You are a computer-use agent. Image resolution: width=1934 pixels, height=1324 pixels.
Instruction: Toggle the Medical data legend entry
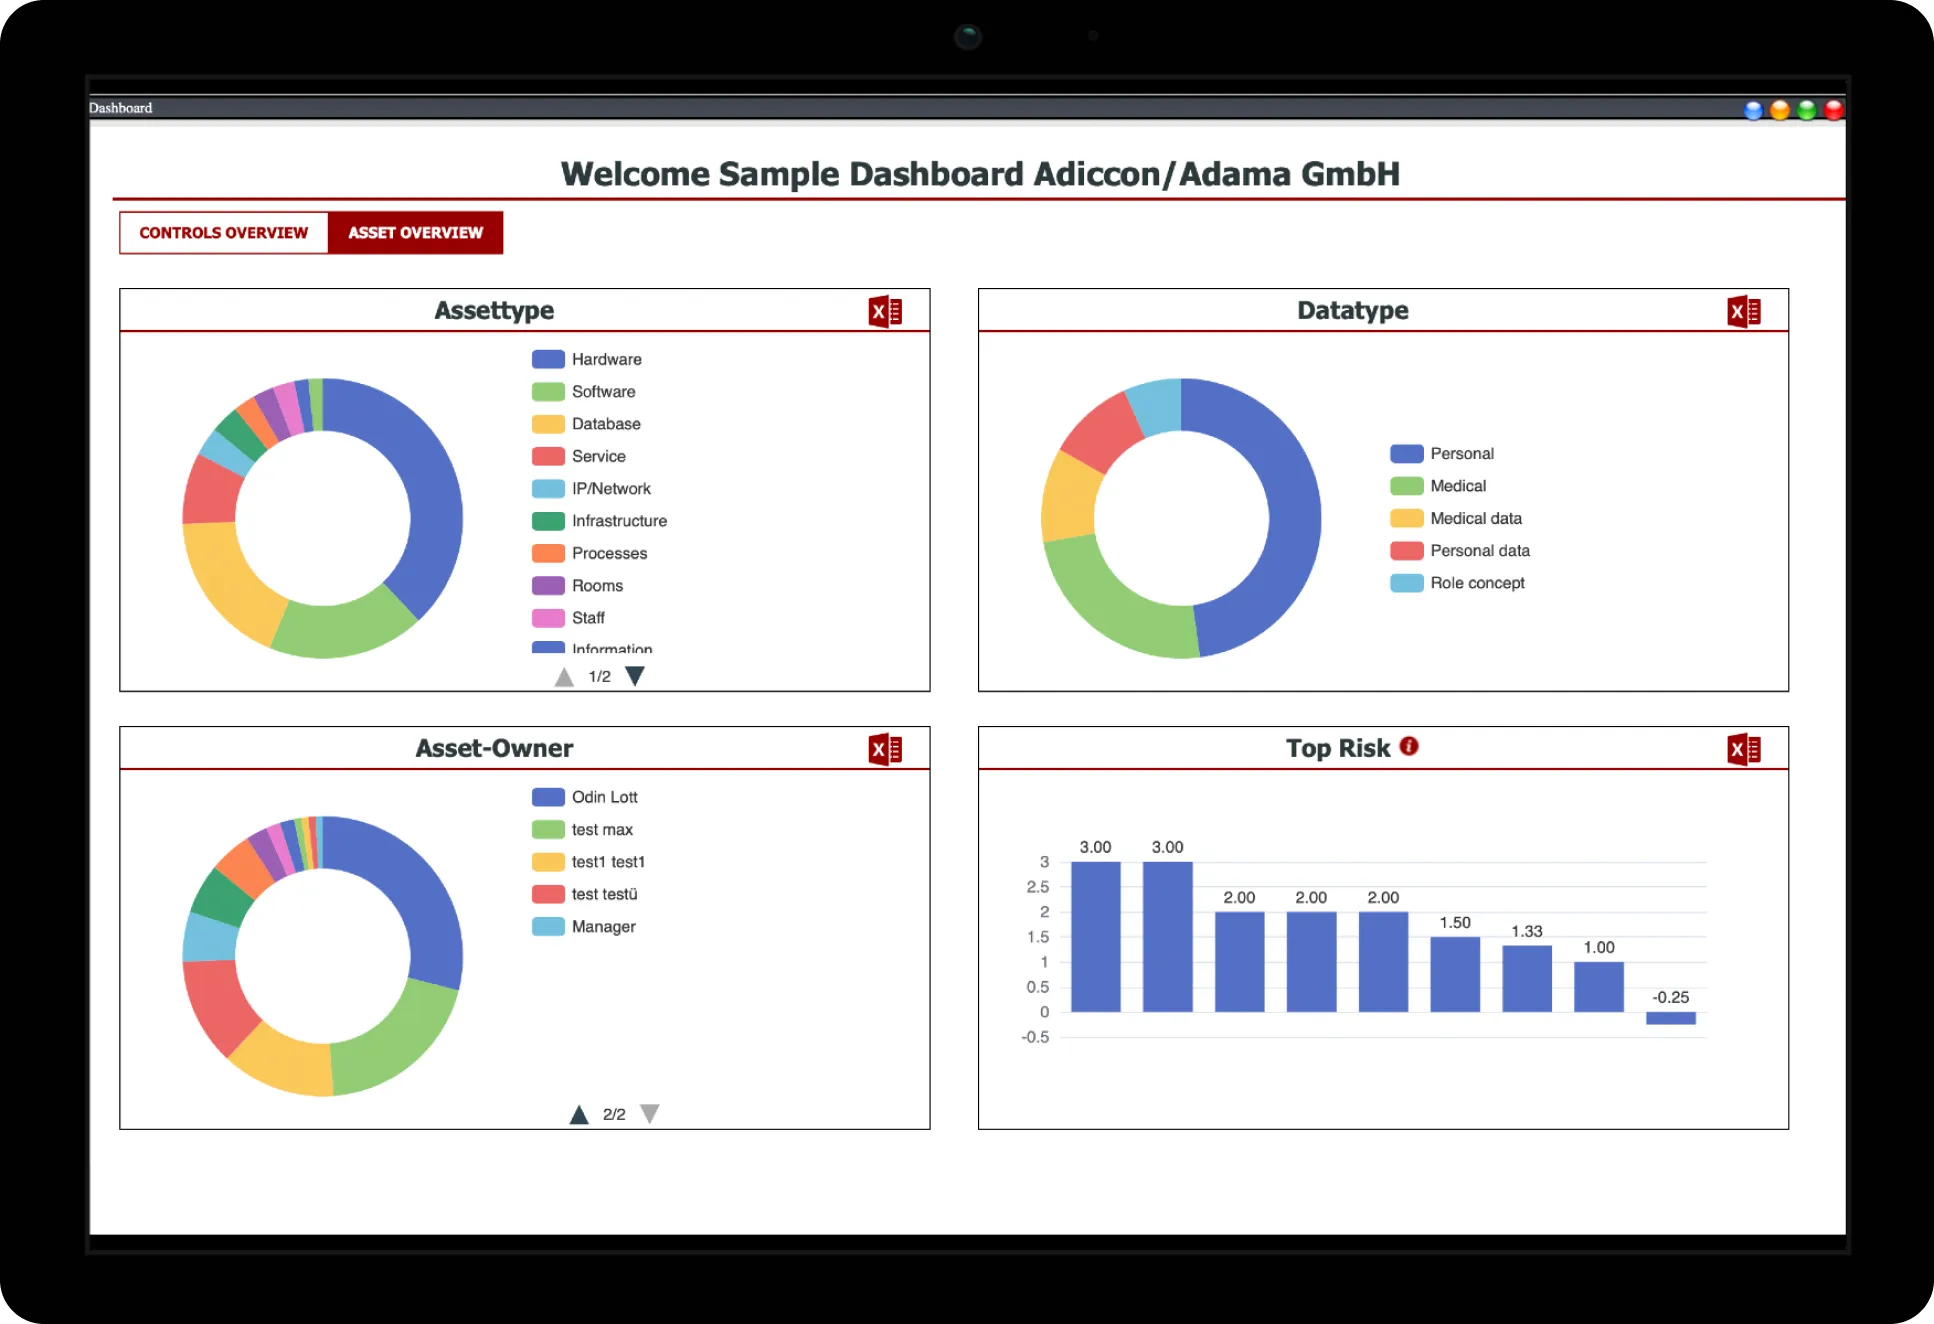[1457, 518]
